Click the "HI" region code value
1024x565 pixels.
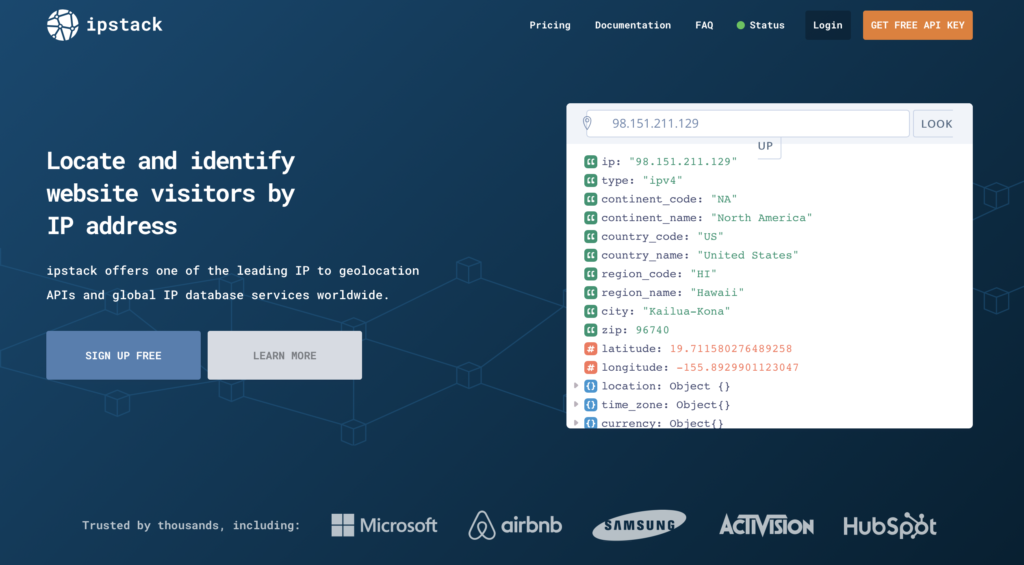pos(703,274)
